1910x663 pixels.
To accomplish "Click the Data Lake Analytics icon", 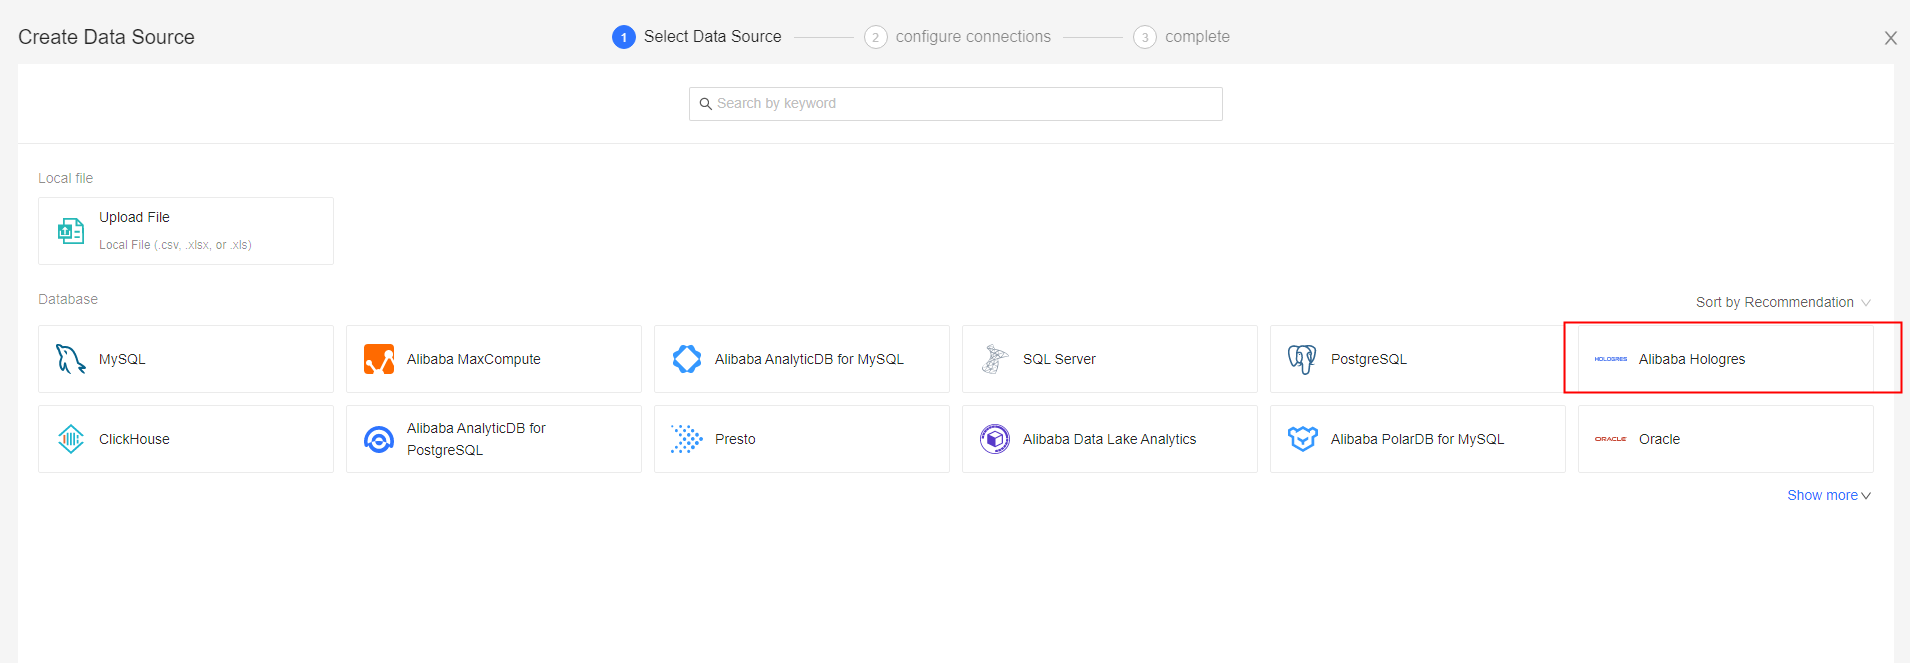I will pyautogui.click(x=995, y=439).
